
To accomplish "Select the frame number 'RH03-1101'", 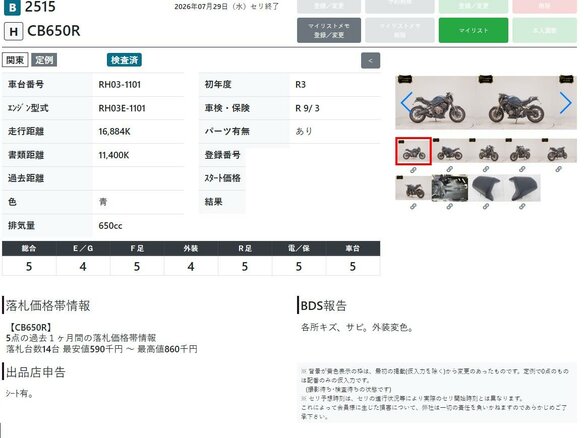I will point(120,85).
